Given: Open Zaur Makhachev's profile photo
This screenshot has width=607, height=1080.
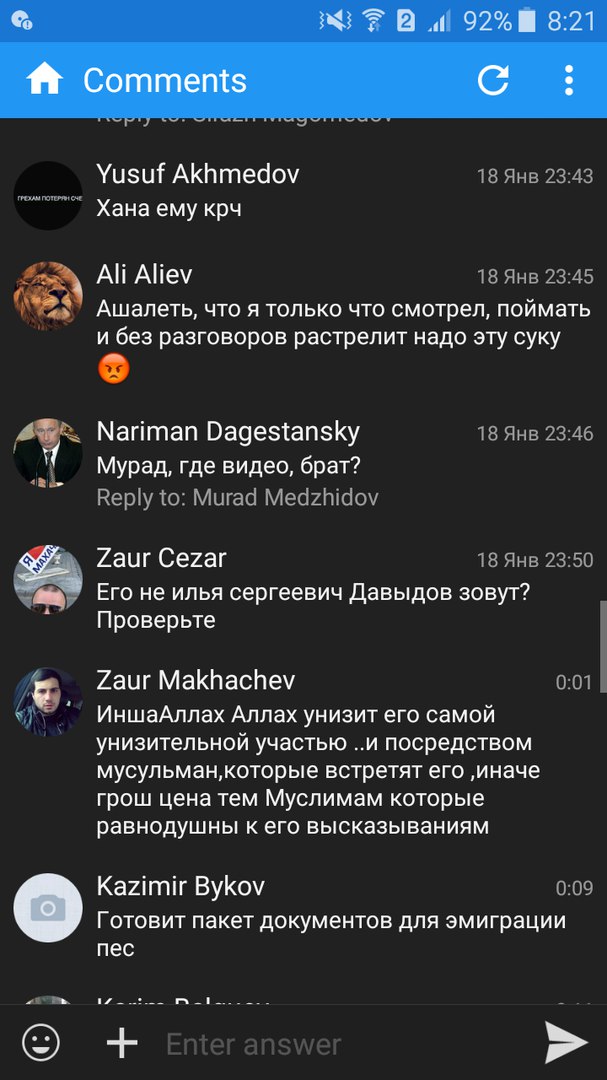Looking at the screenshot, I should point(48,702).
